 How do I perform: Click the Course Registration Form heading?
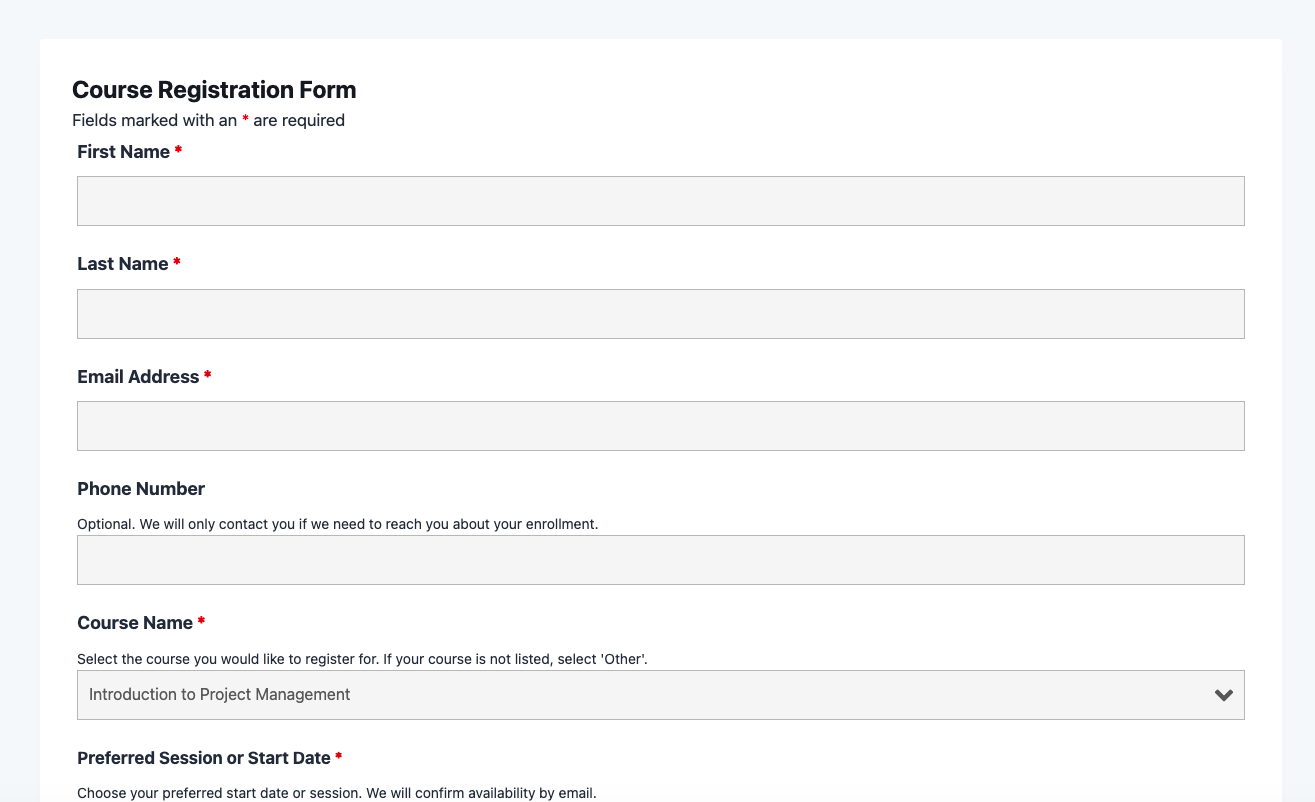tap(214, 90)
